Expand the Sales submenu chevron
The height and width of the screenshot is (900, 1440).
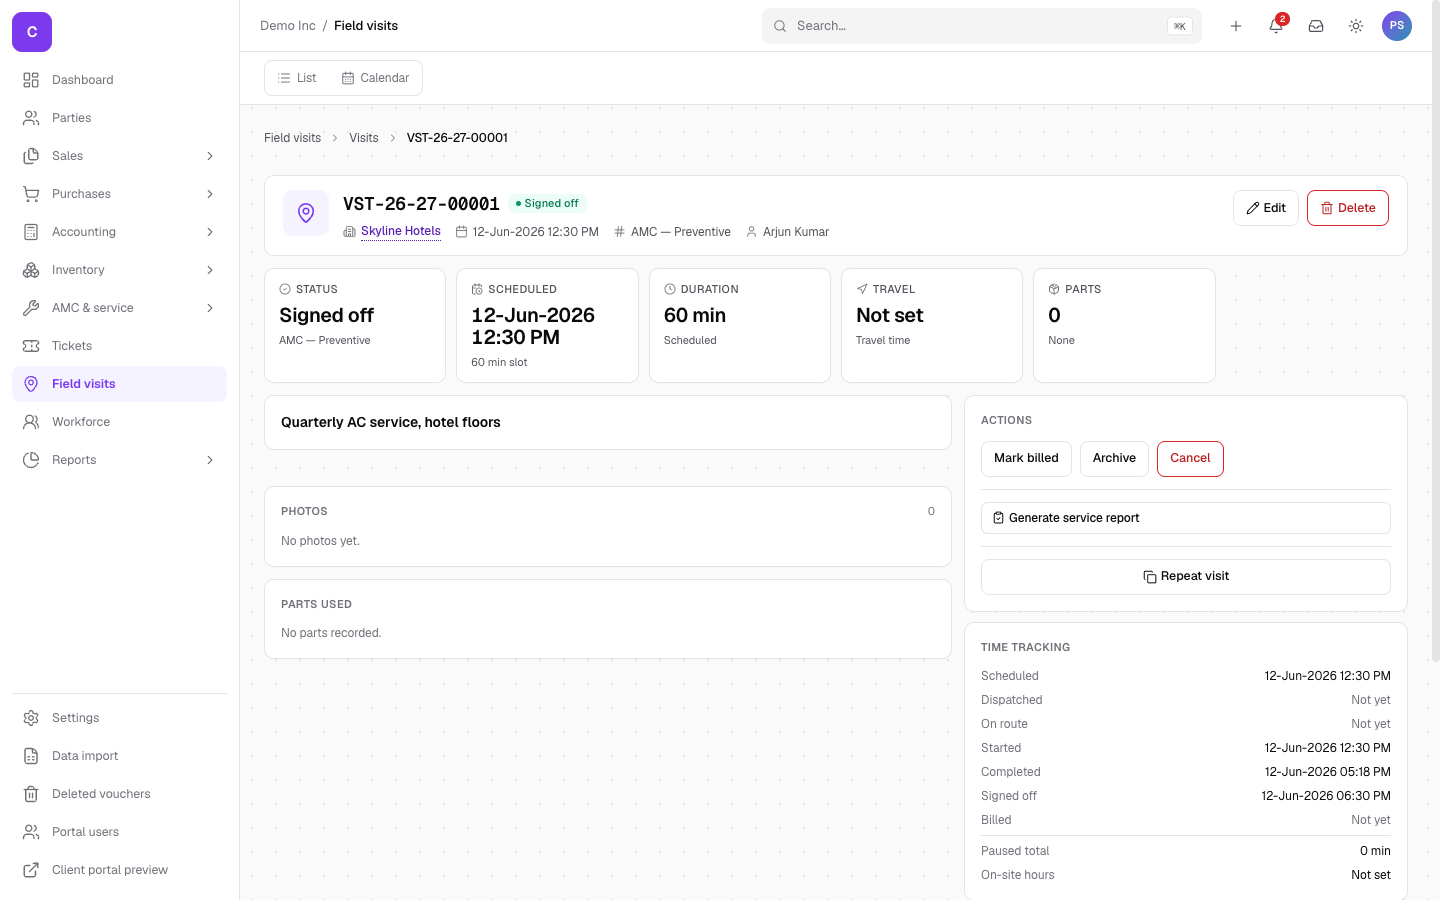coord(210,156)
